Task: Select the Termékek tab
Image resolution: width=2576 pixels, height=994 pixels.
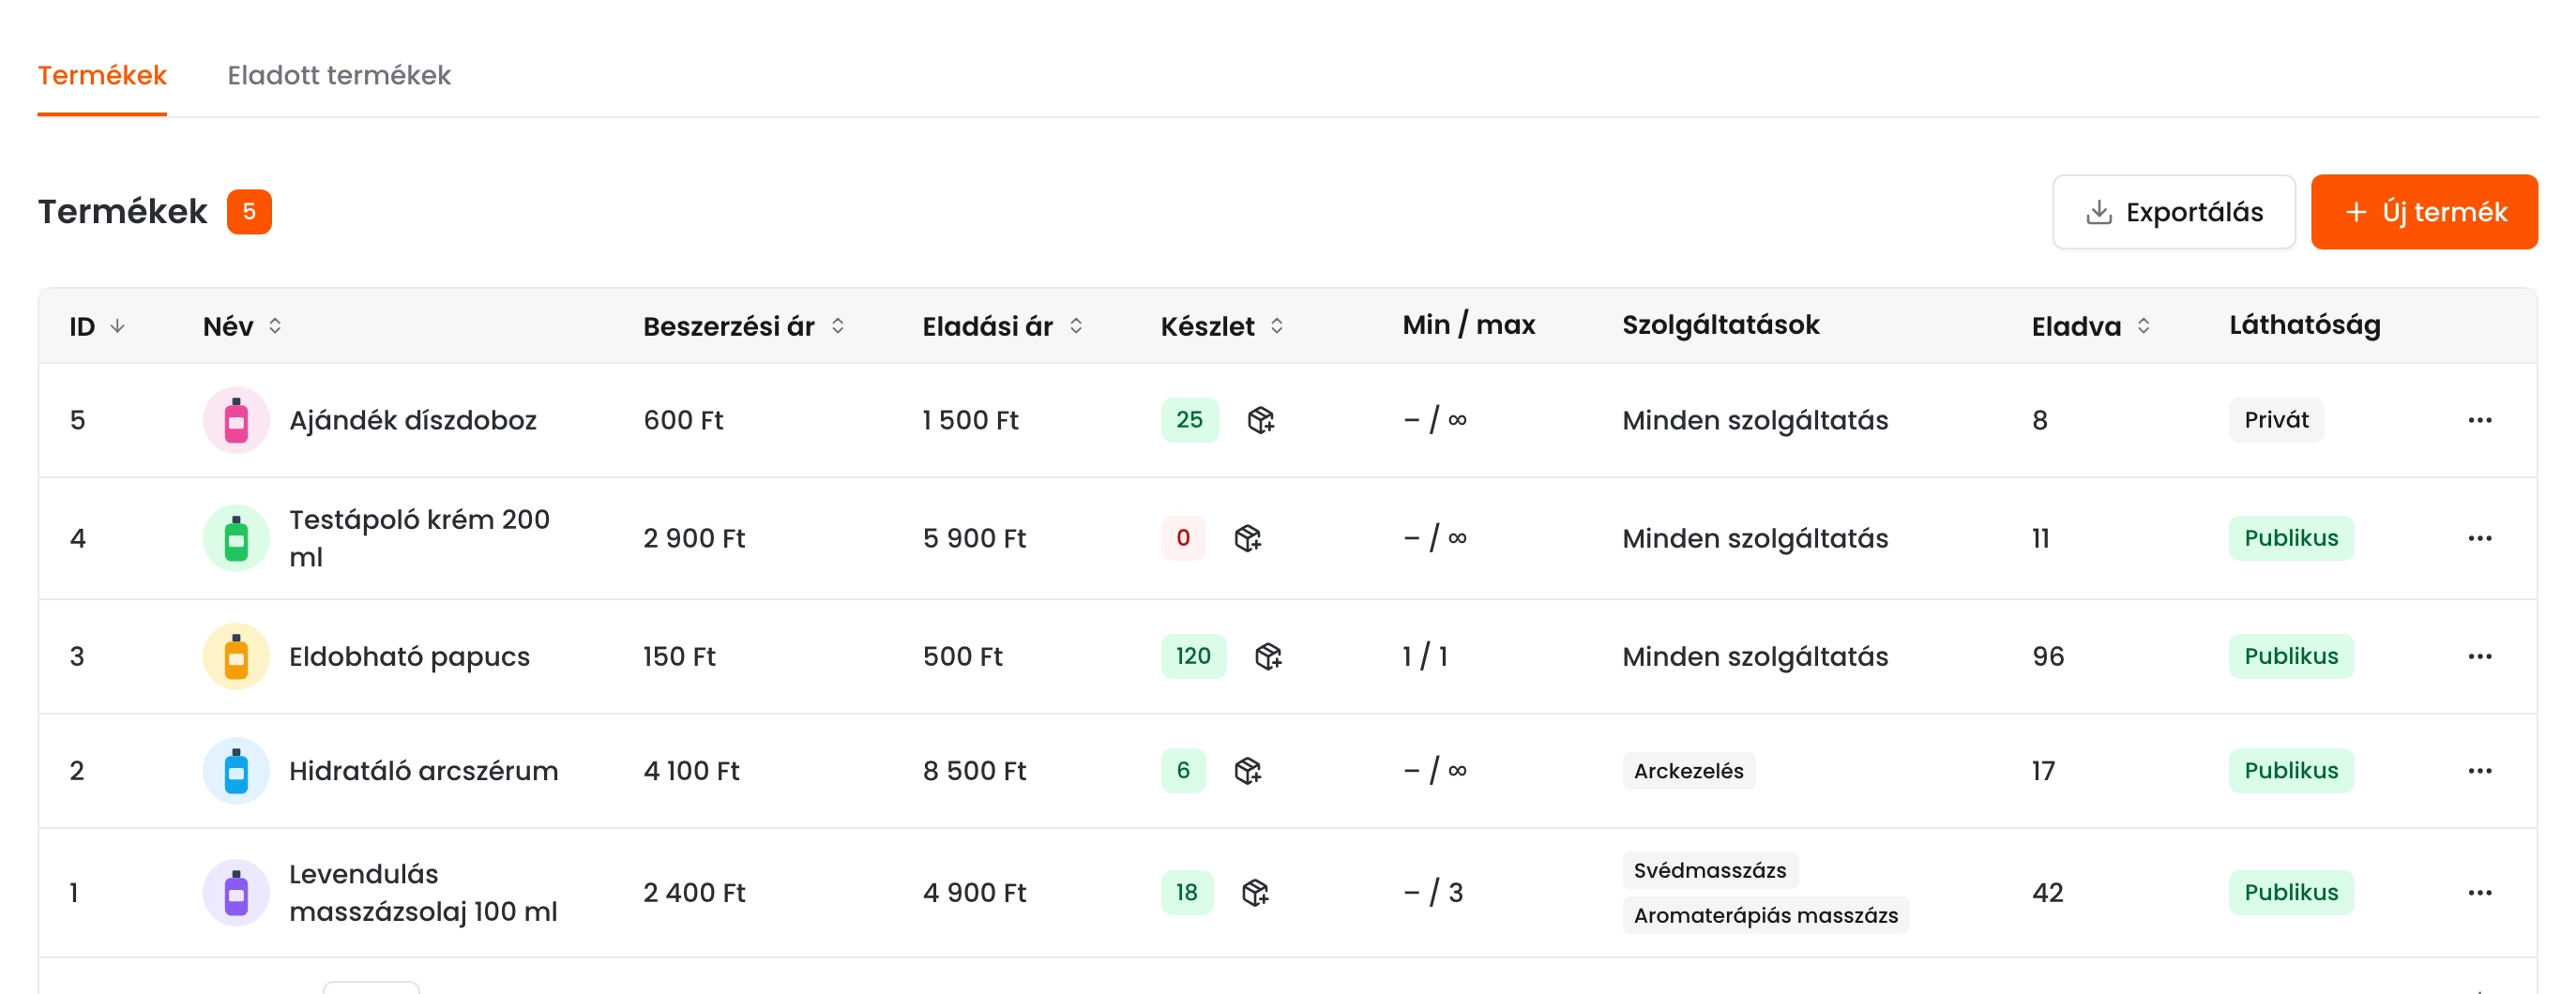Action: point(102,75)
